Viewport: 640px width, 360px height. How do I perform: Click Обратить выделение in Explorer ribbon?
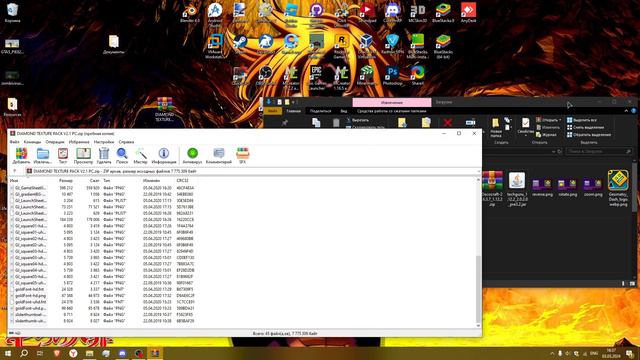589,135
